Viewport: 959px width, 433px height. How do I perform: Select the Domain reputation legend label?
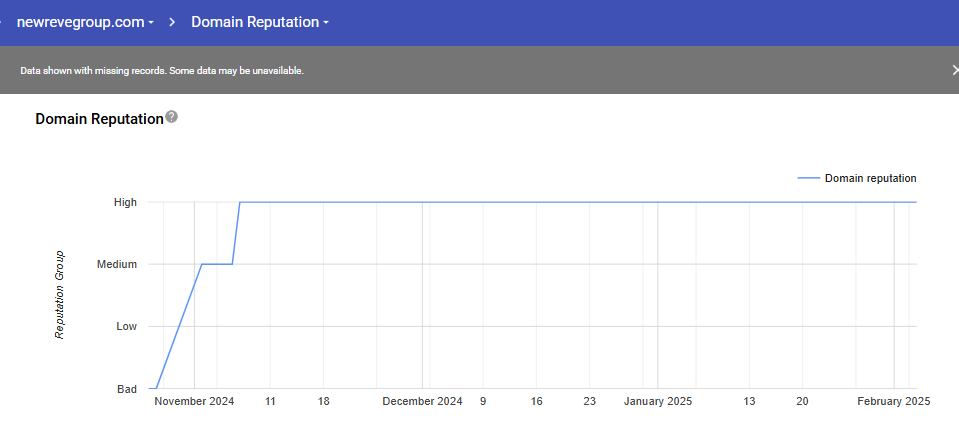(870, 178)
